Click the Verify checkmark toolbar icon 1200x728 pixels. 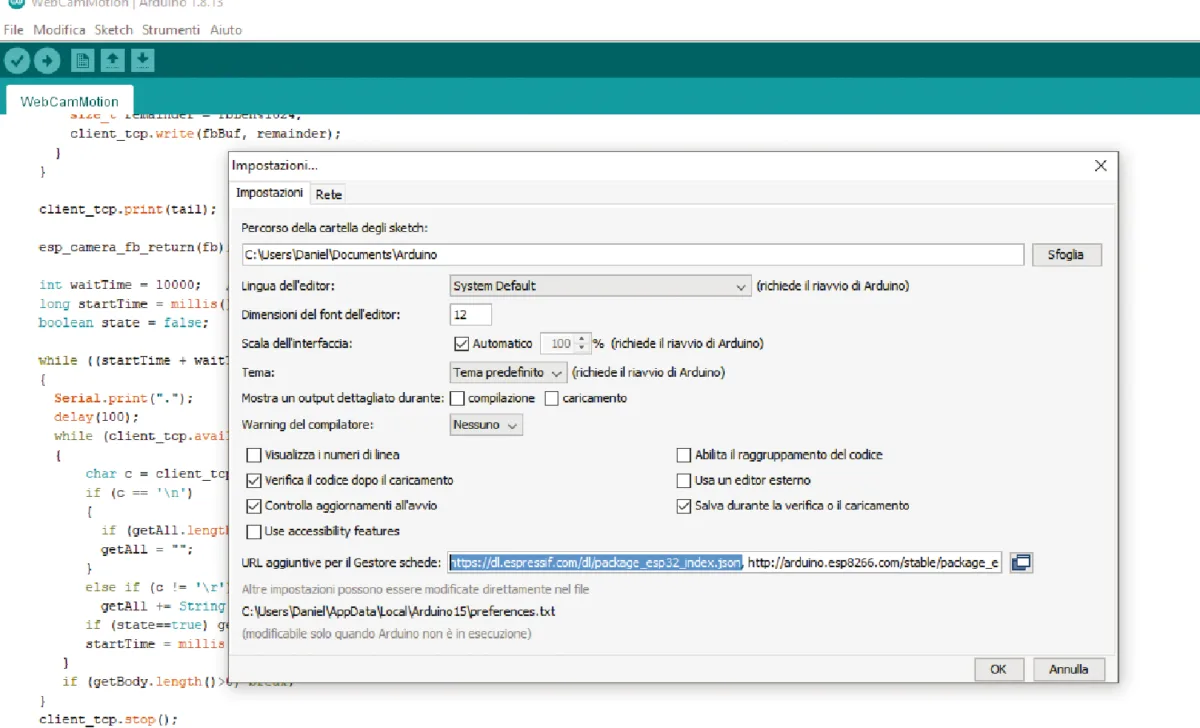click(17, 62)
